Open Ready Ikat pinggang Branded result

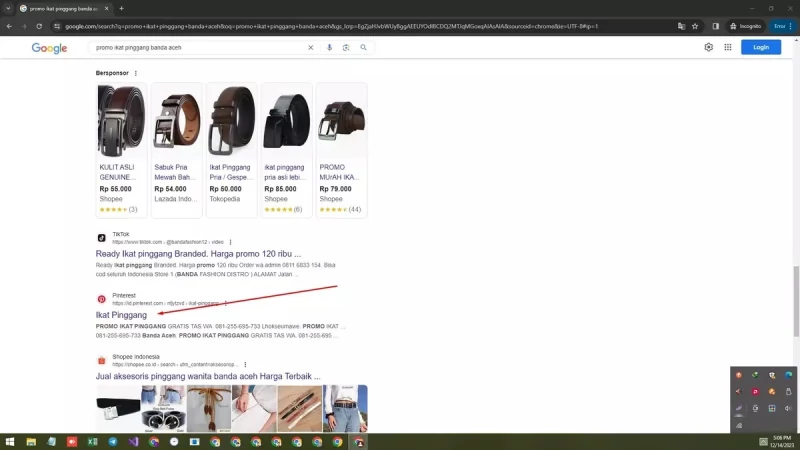tap(198, 254)
